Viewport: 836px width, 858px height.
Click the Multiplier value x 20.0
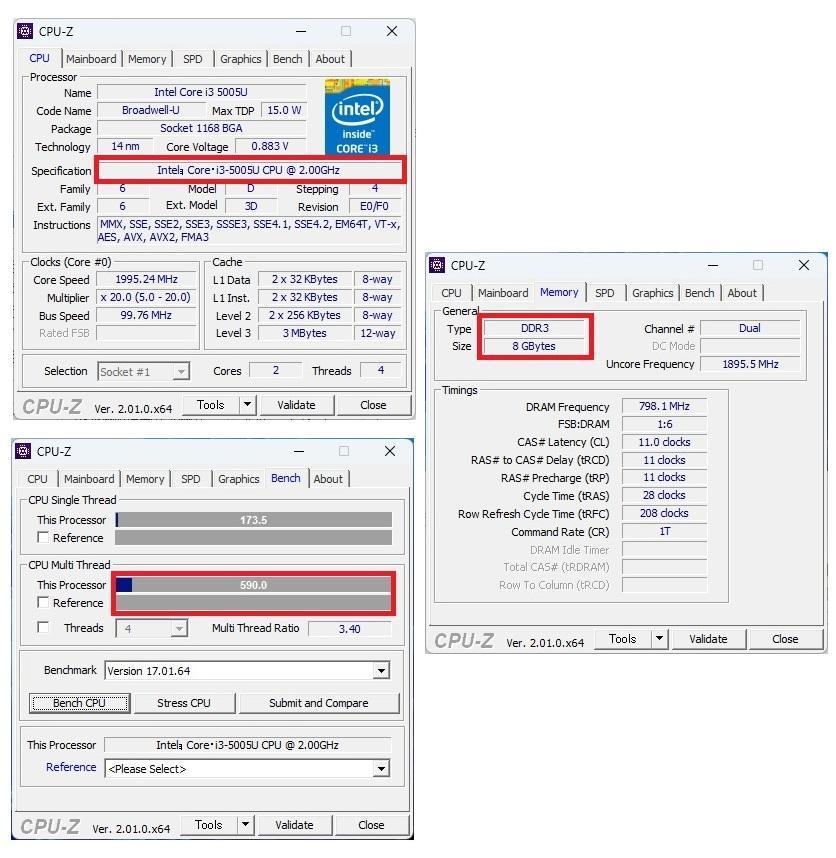146,297
